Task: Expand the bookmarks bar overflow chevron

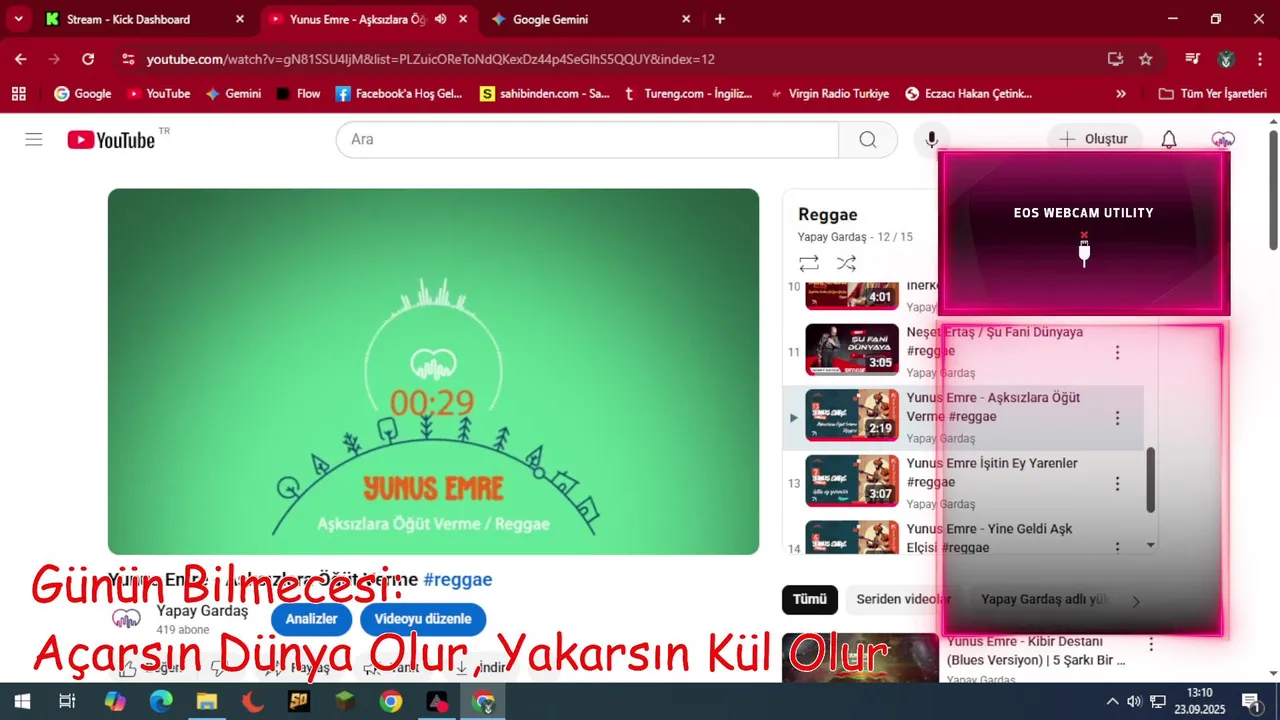Action: pos(1120,93)
